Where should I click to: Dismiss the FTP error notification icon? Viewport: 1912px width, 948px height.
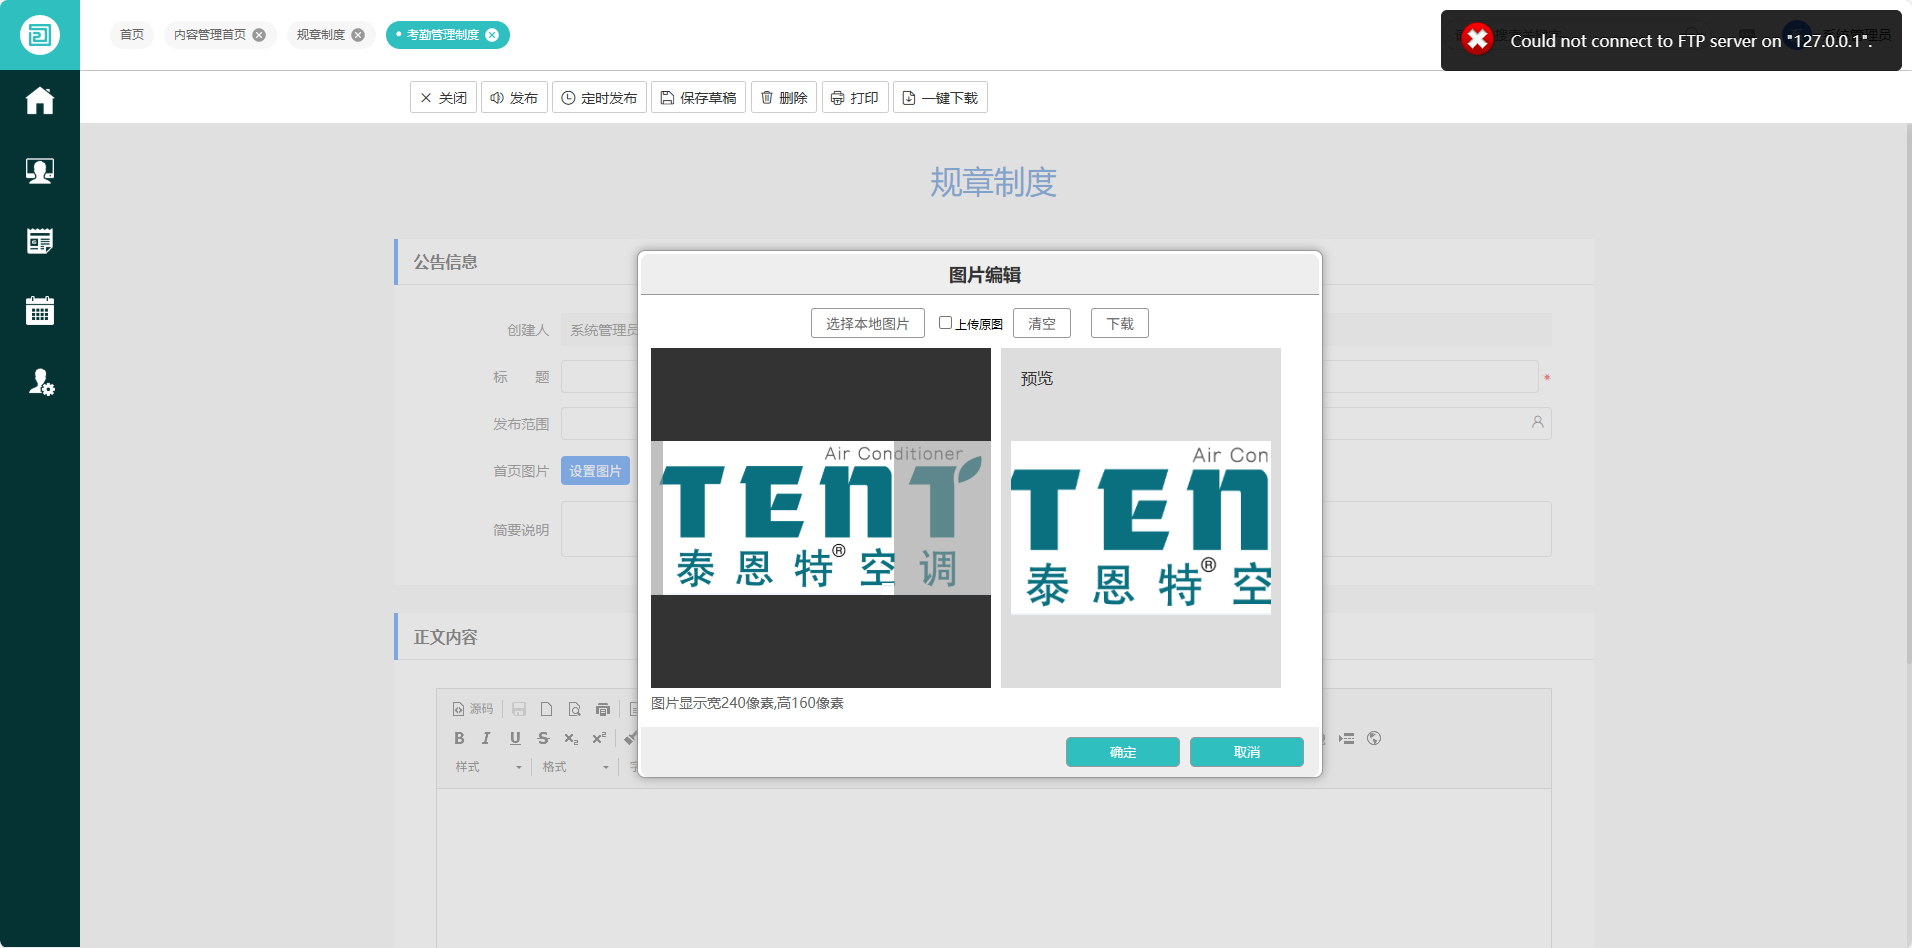(x=1477, y=39)
